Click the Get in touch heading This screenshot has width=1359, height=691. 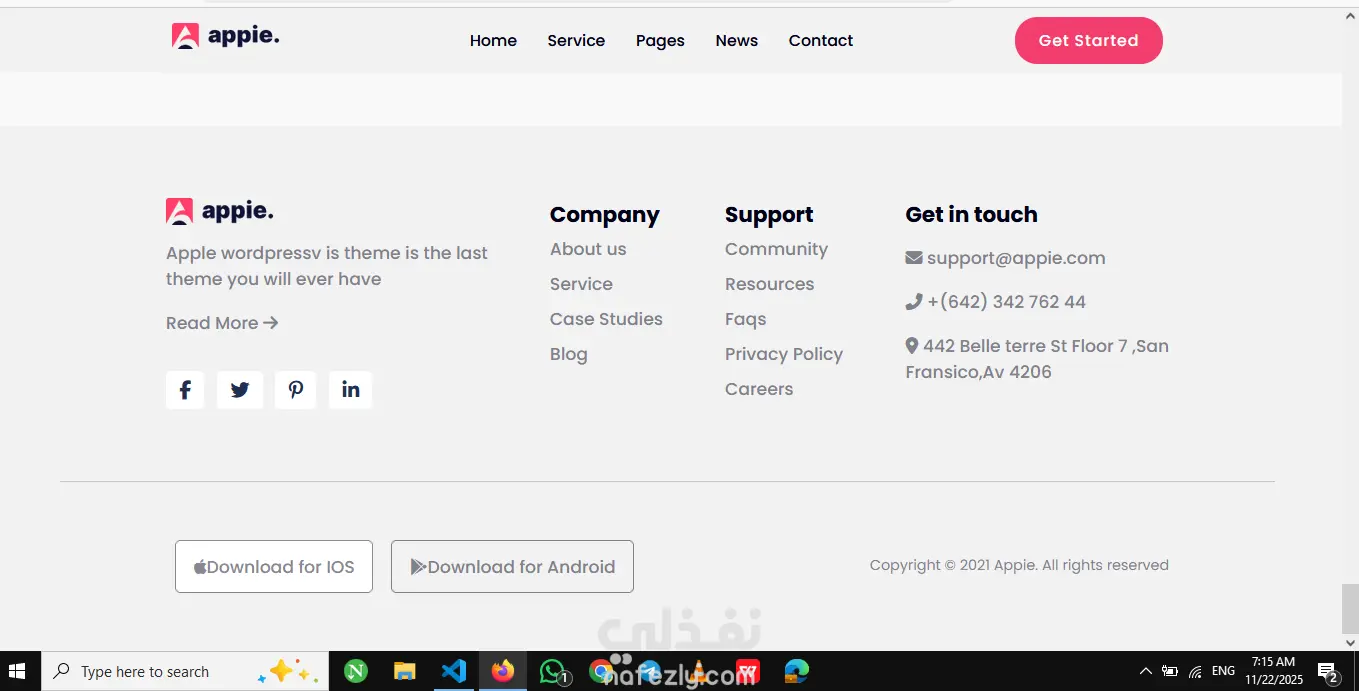pos(971,215)
